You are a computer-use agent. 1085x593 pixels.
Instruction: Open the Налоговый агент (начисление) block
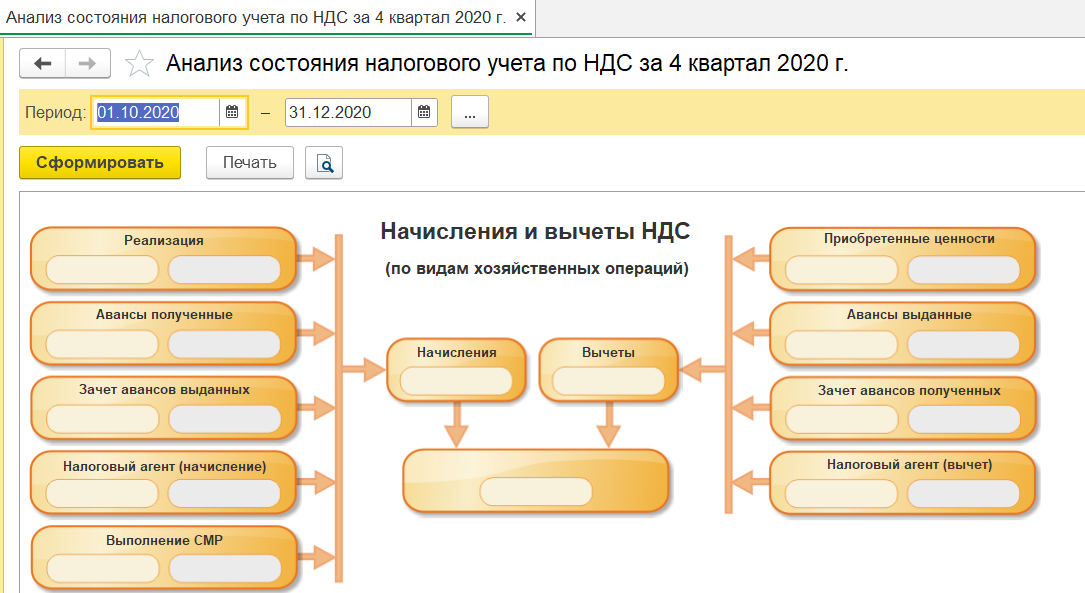coord(164,483)
